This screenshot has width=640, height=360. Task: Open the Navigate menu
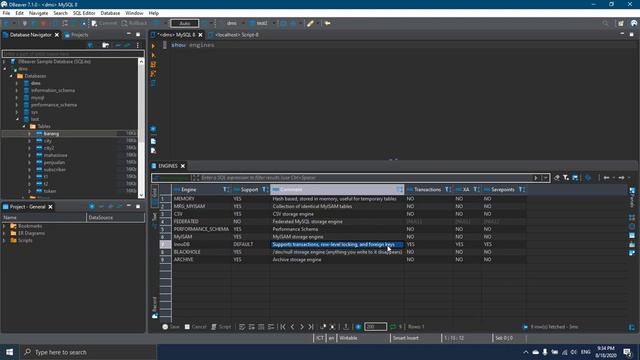pyautogui.click(x=38, y=13)
